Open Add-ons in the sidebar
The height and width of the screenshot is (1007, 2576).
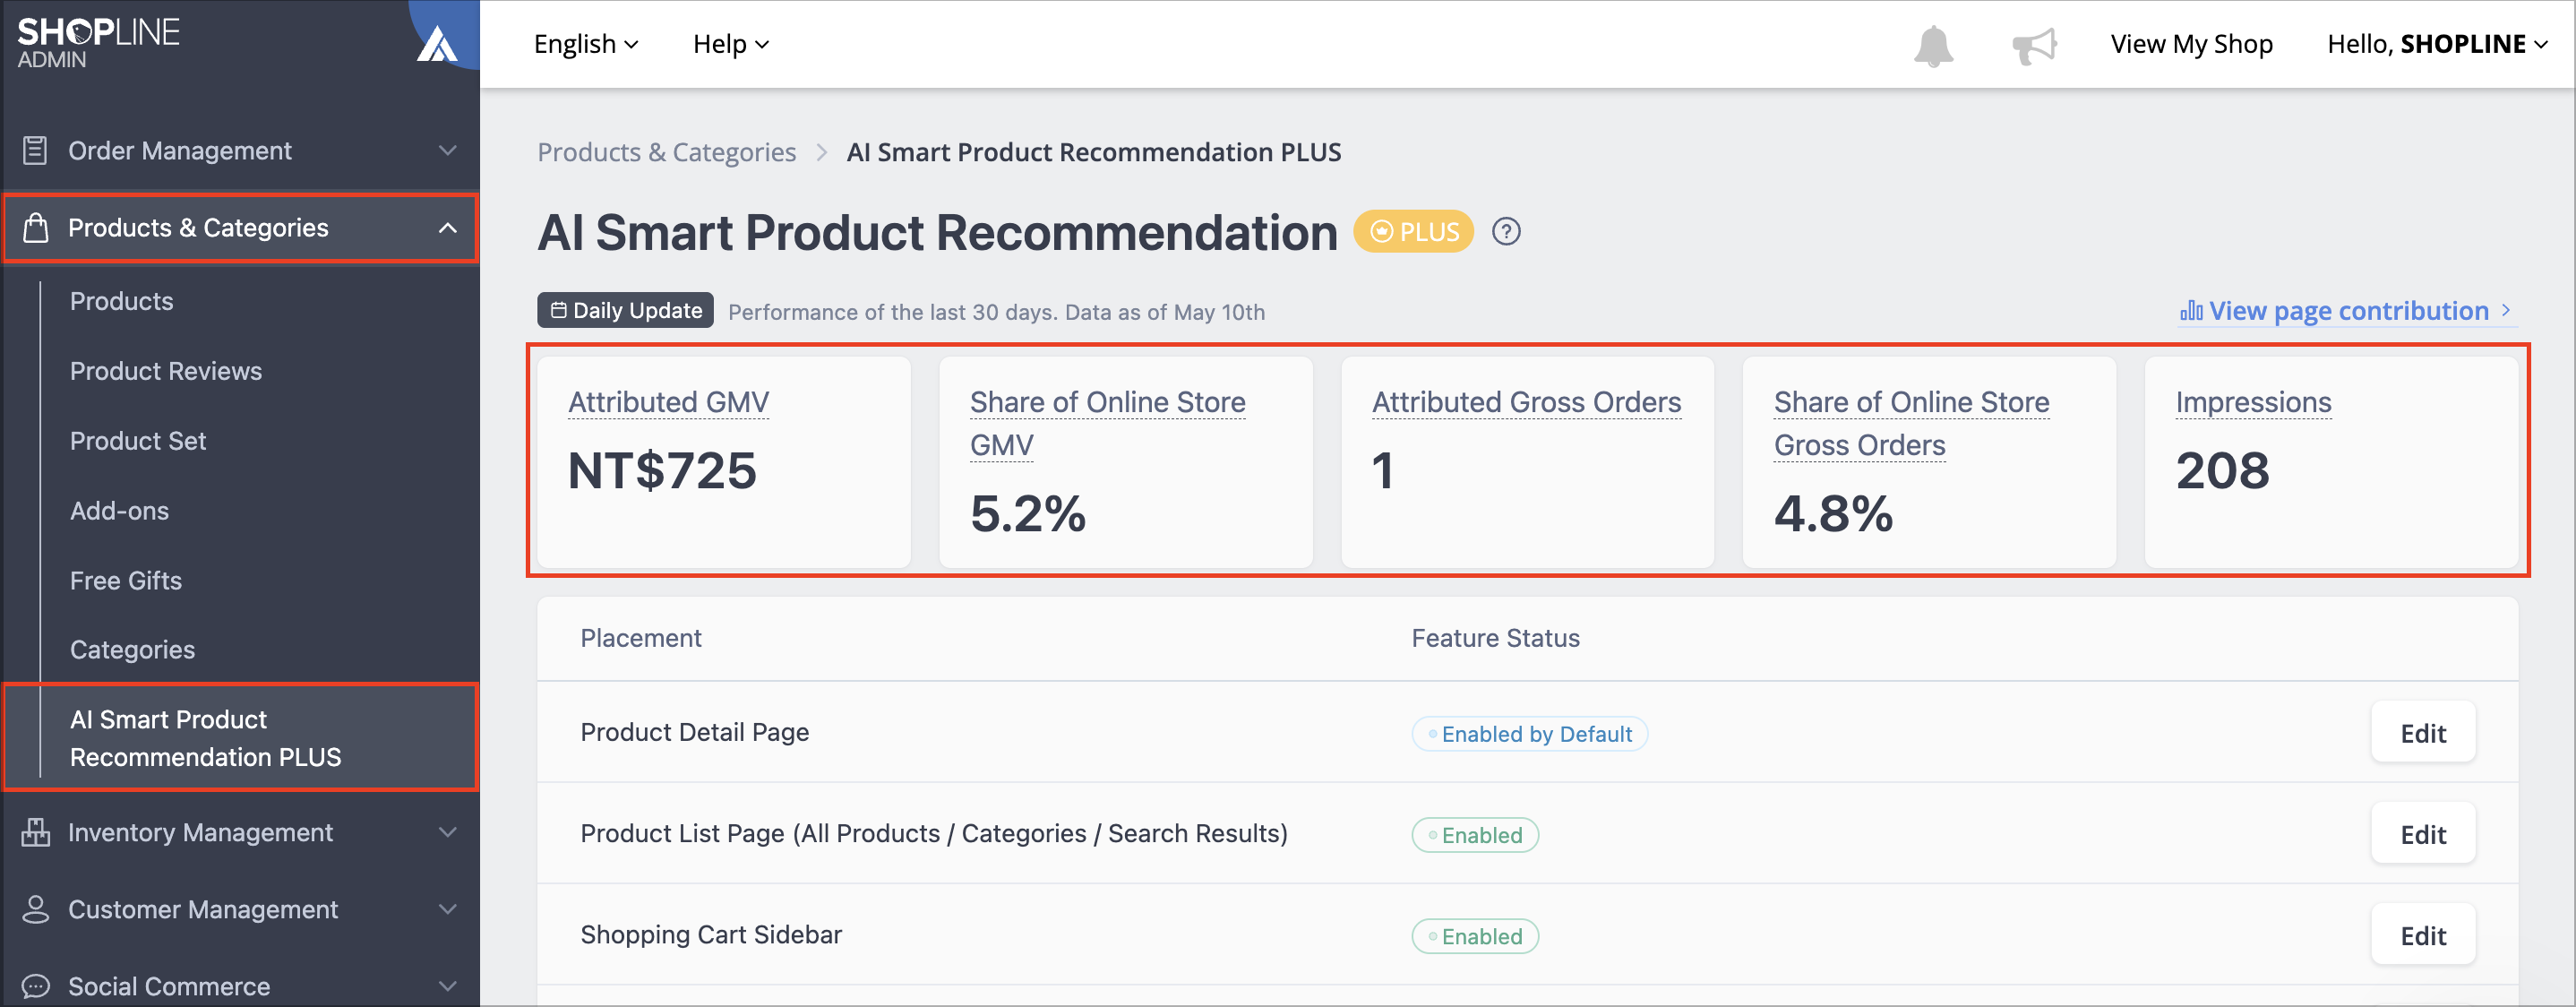[x=119, y=511]
